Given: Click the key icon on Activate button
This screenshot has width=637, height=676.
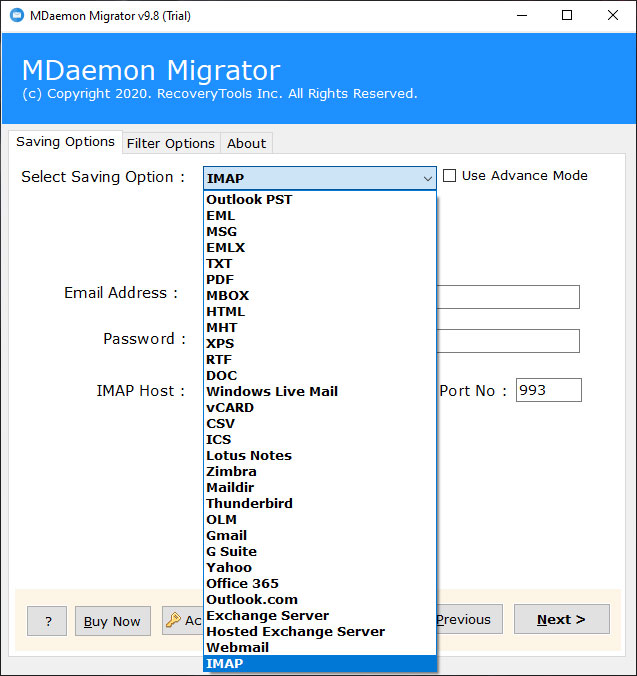Looking at the screenshot, I should tap(173, 620).
